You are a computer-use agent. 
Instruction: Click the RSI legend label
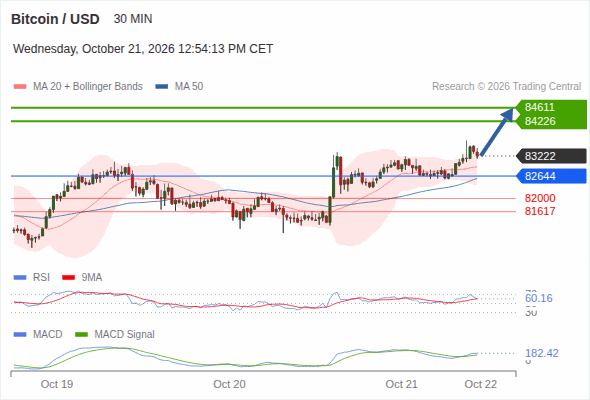coord(41,278)
